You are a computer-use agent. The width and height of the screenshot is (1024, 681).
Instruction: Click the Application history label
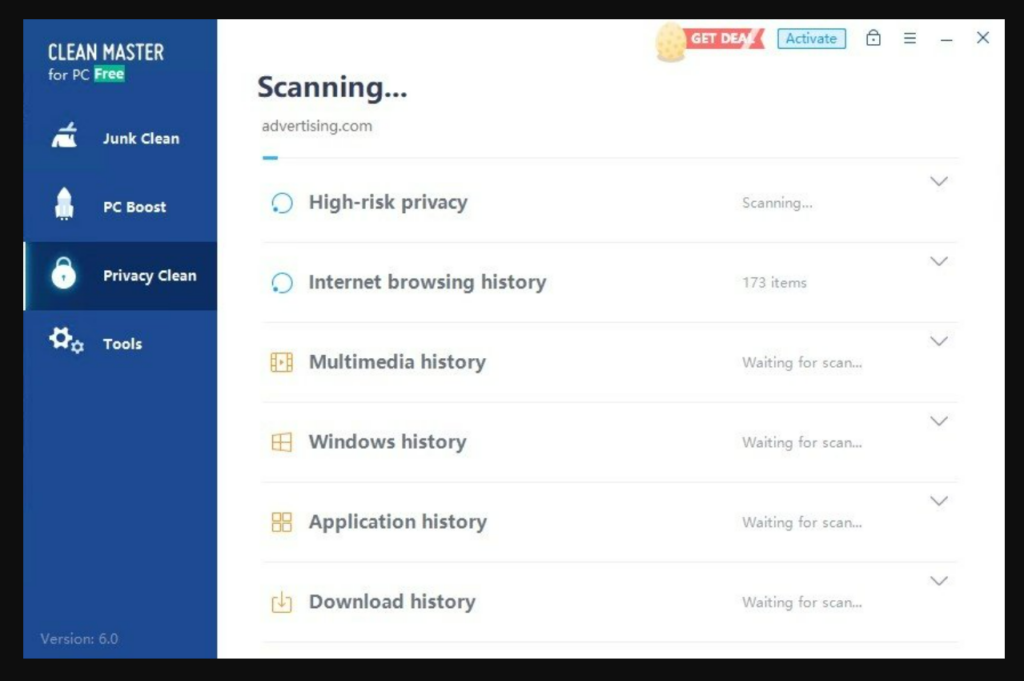tap(398, 522)
